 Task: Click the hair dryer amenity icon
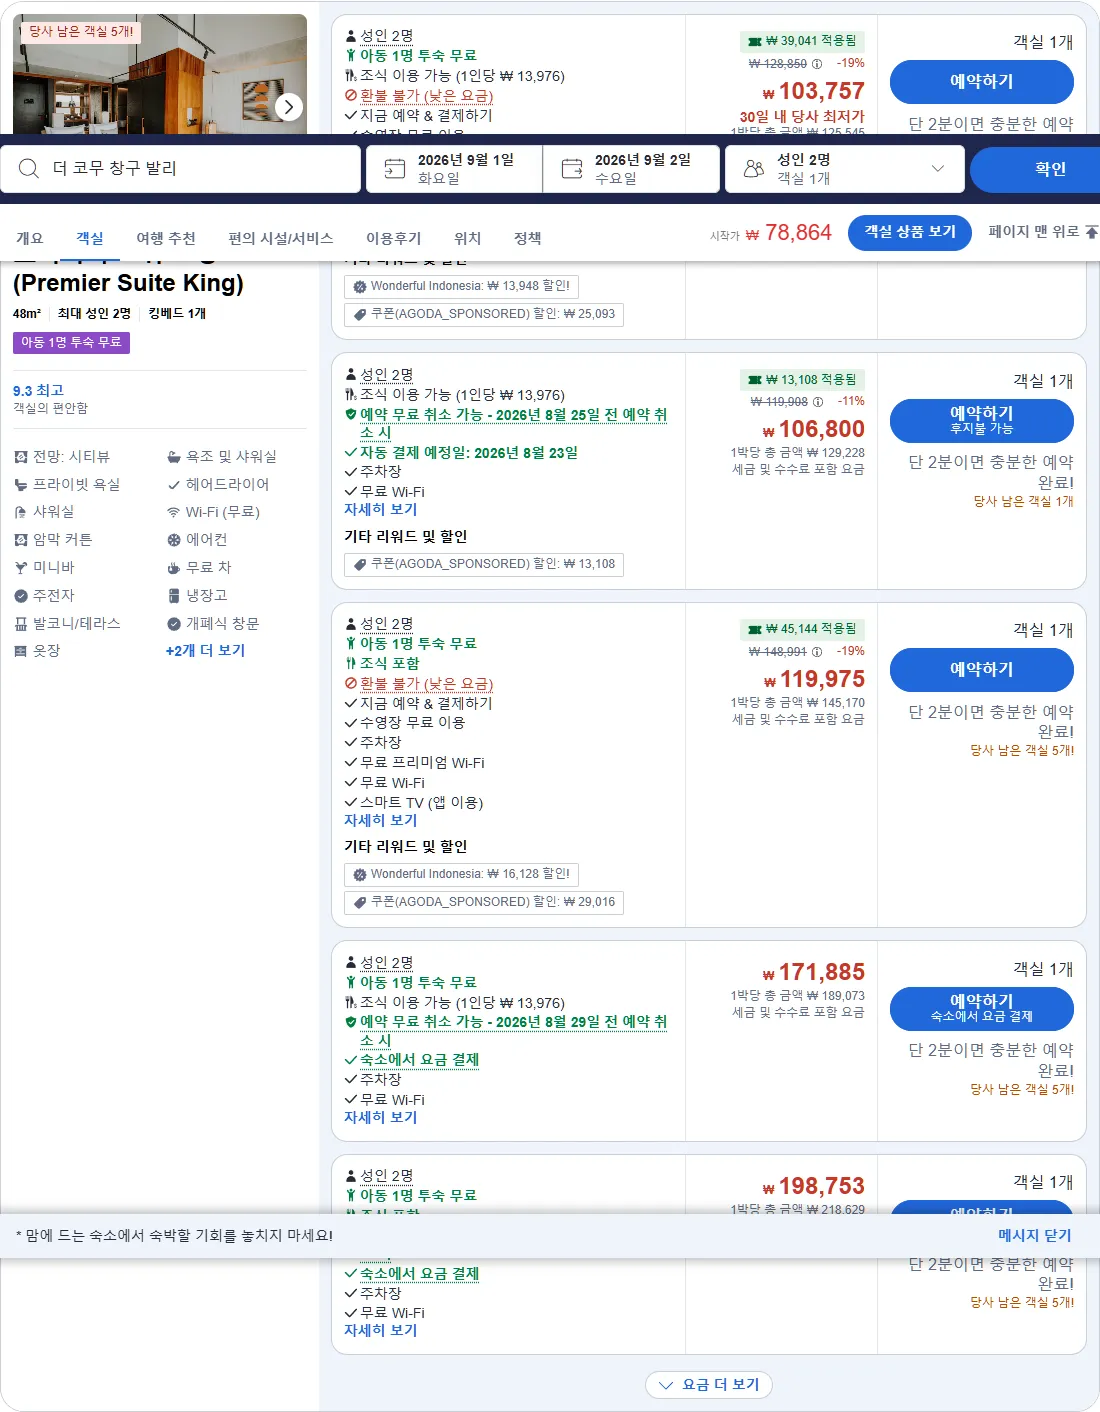[174, 485]
